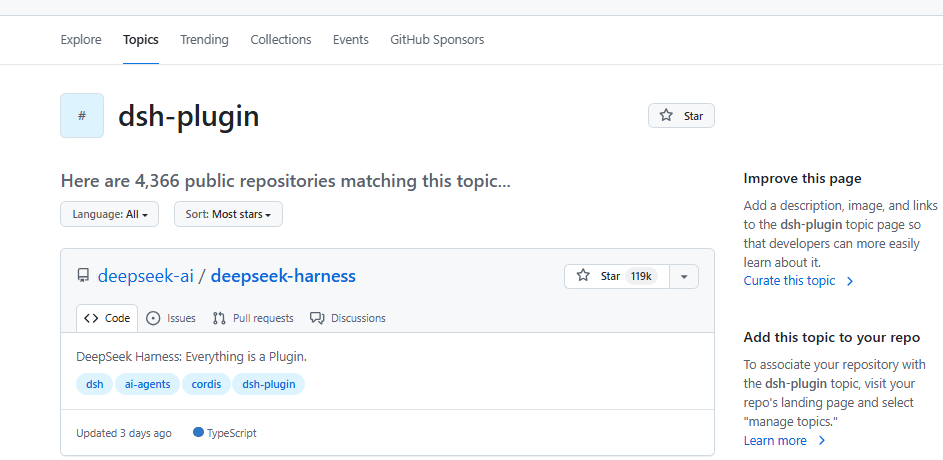The width and height of the screenshot is (943, 460).
Task: Select the Topics navigation tab
Action: [x=141, y=40]
